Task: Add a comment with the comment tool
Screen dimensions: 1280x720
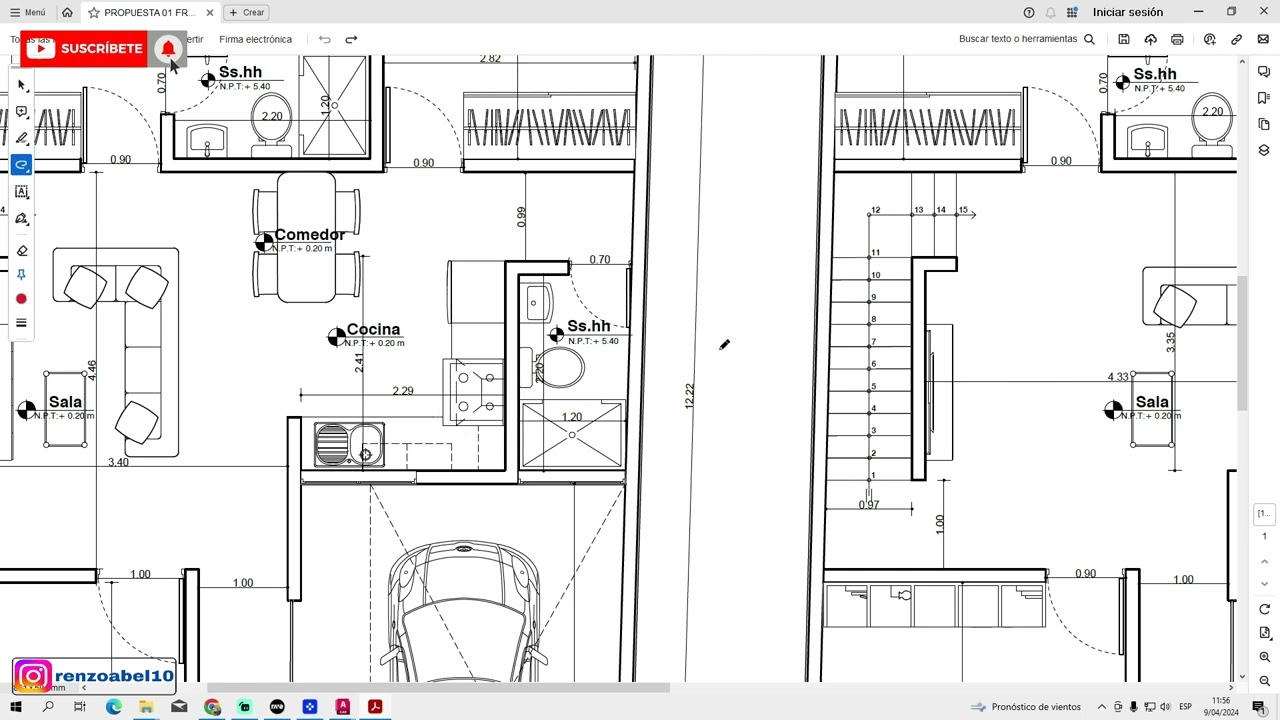Action: point(21,112)
